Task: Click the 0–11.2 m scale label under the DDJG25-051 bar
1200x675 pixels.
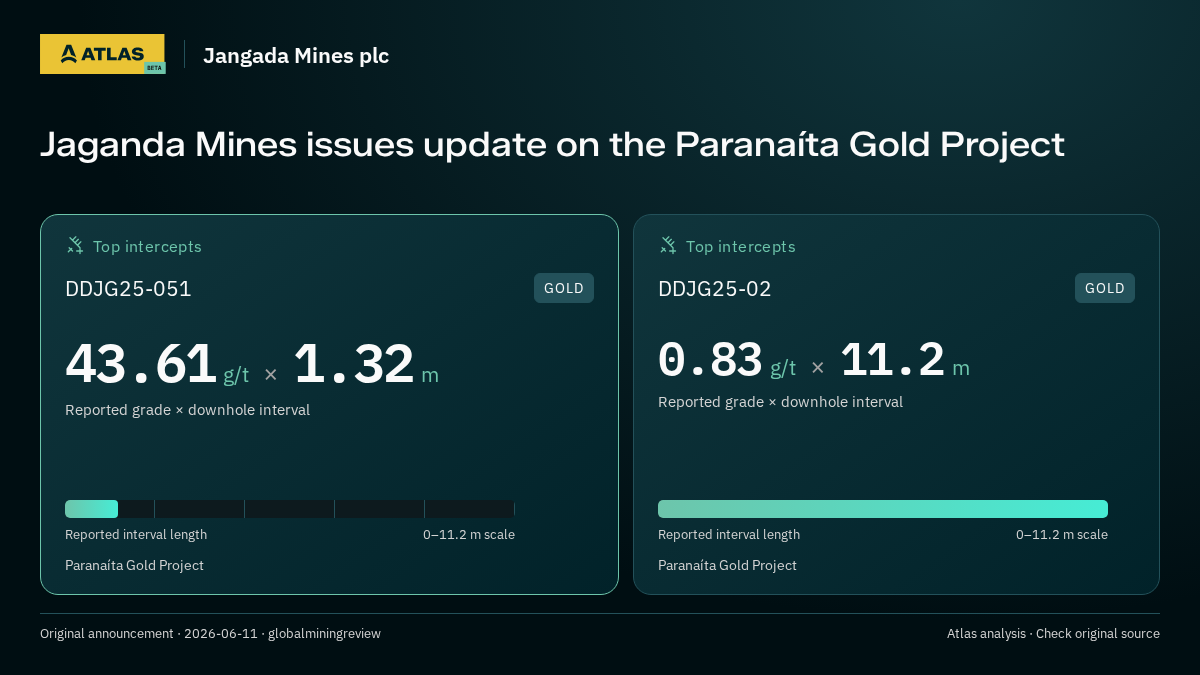Action: pos(469,535)
